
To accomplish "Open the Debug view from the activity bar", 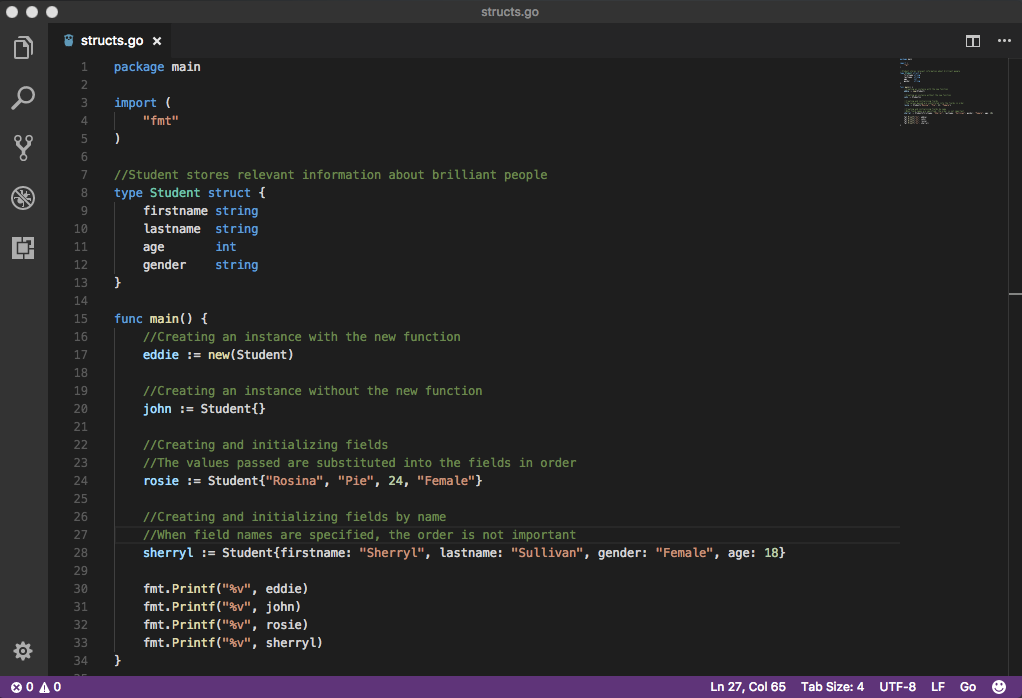I will point(23,197).
